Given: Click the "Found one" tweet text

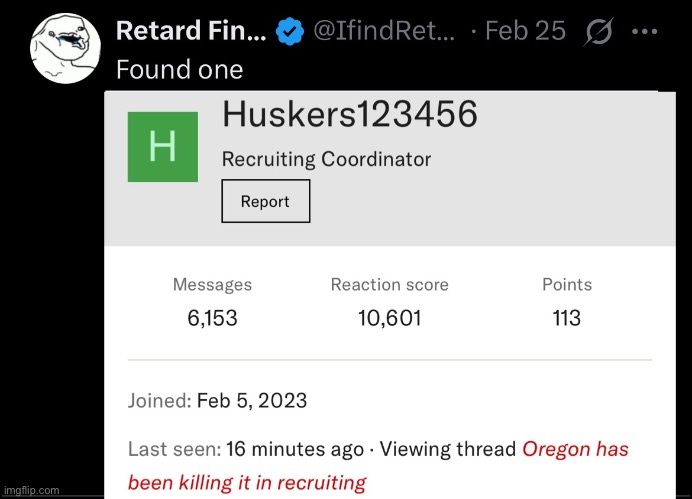Looking at the screenshot, I should (179, 69).
